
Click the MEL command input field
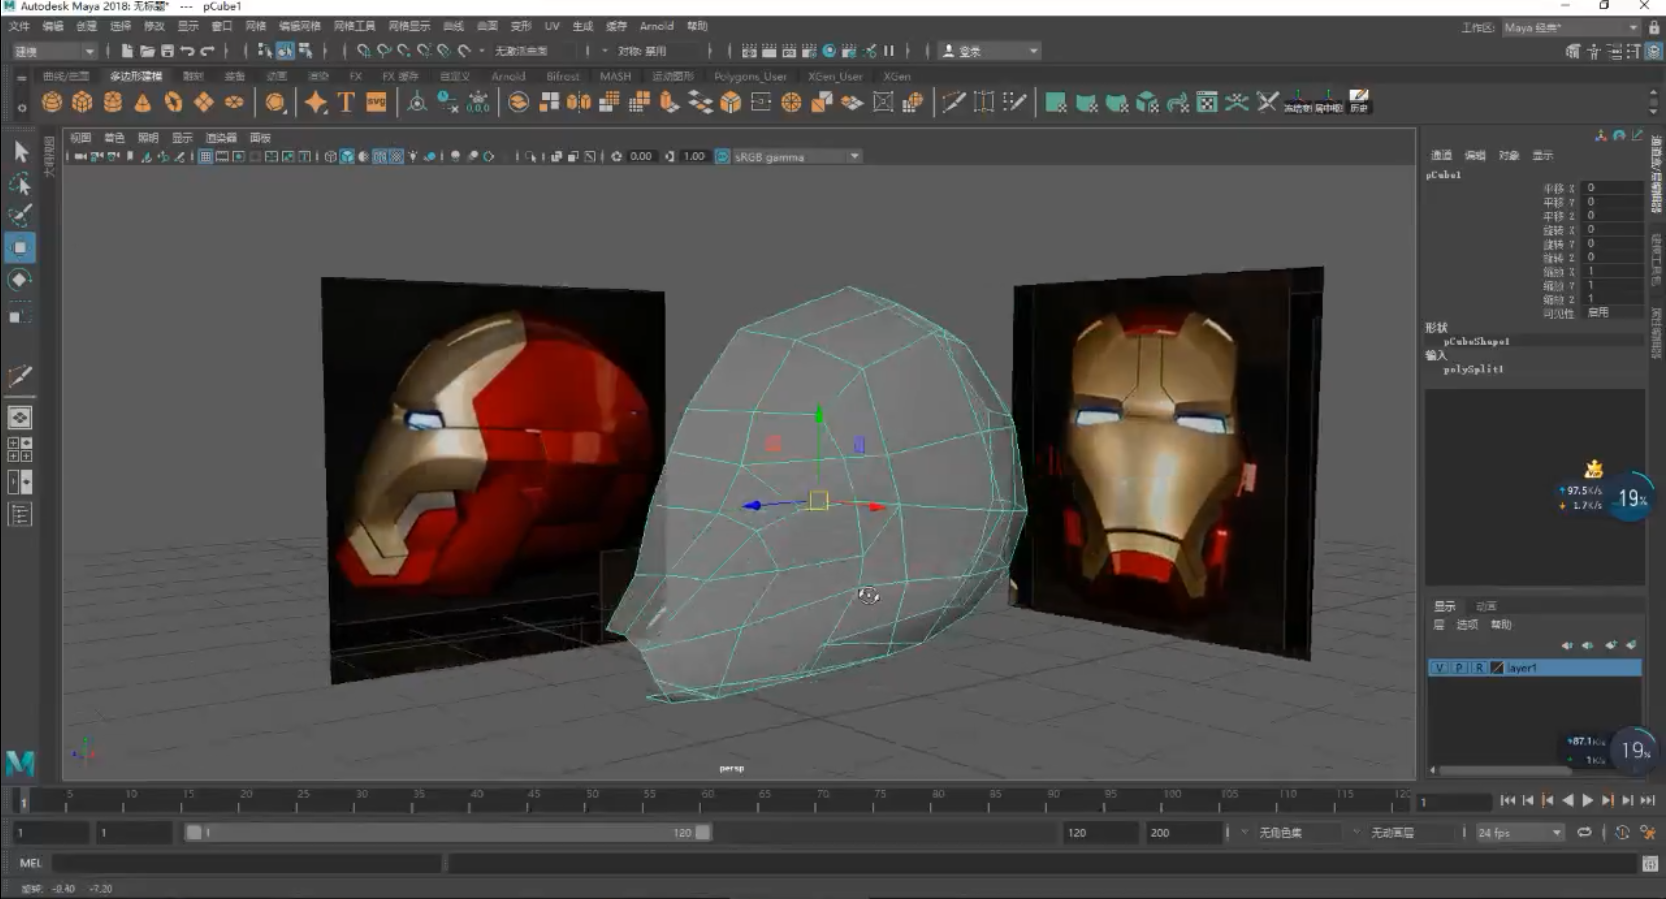[x=246, y=863]
